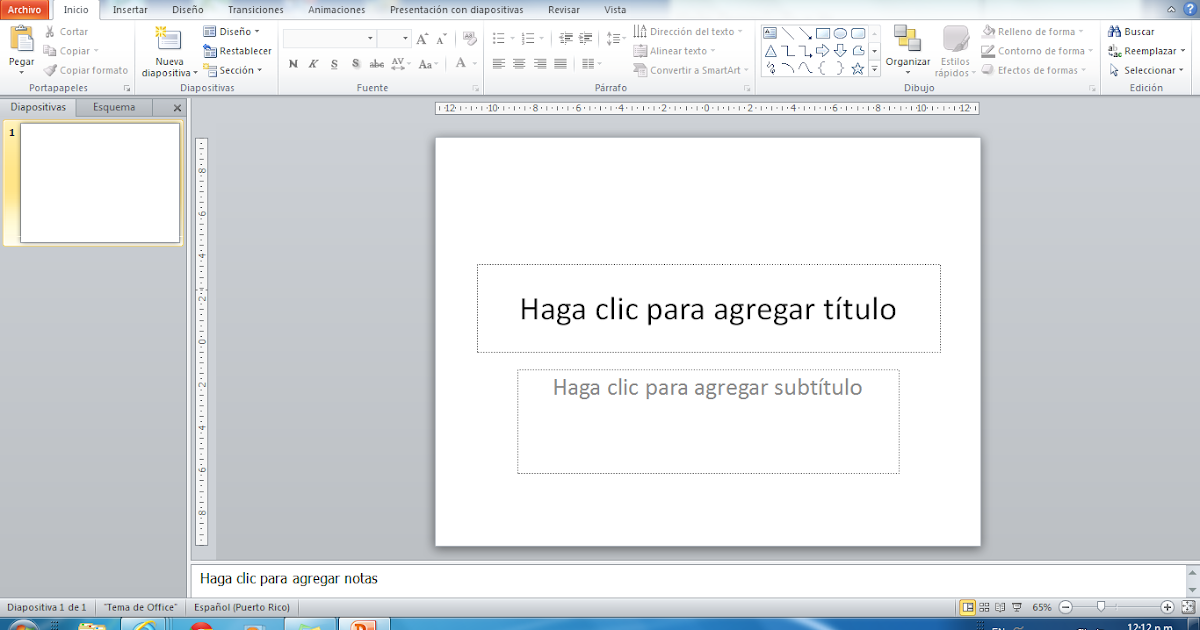Justify the paragraph text
The width and height of the screenshot is (1200, 630).
pyautogui.click(x=558, y=63)
